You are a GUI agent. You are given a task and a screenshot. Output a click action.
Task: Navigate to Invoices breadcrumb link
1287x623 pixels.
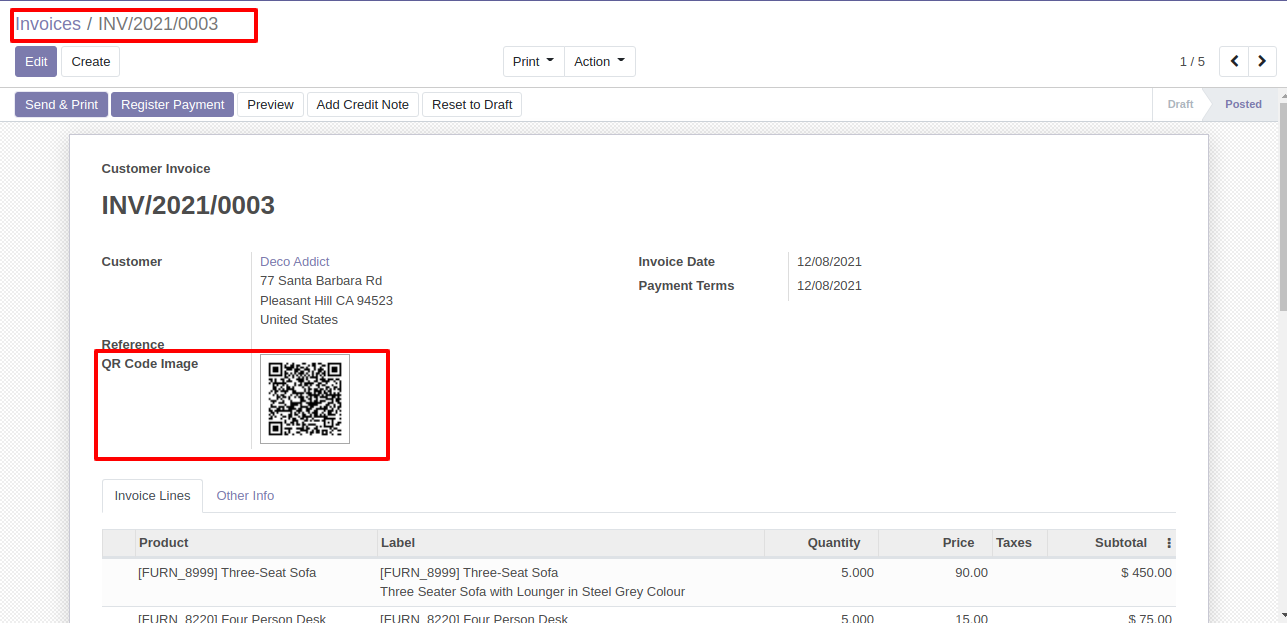coord(48,24)
